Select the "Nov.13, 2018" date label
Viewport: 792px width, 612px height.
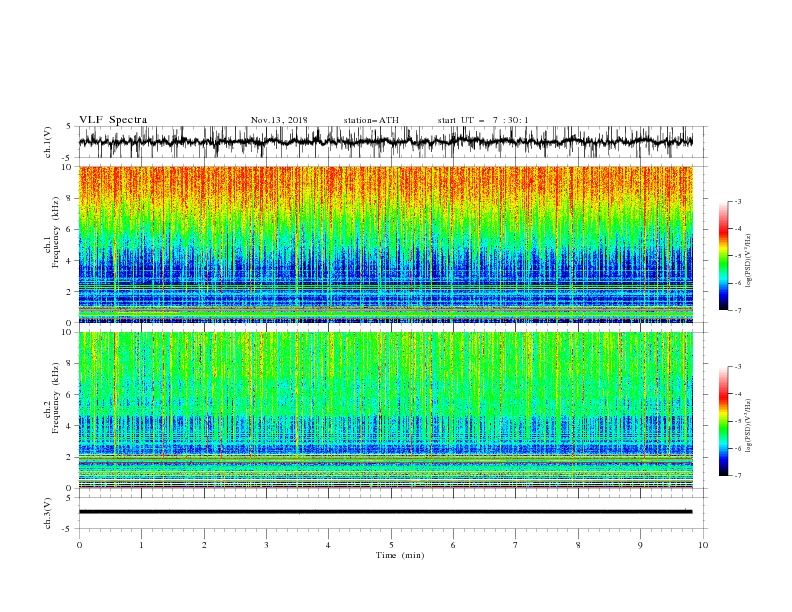pyautogui.click(x=279, y=120)
